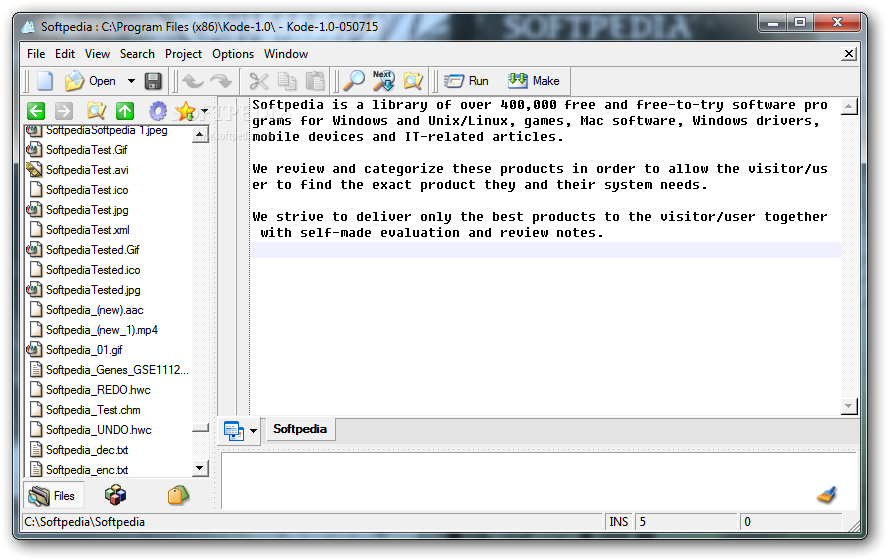
Task: Save file with the floppy disk icon
Action: 153,81
